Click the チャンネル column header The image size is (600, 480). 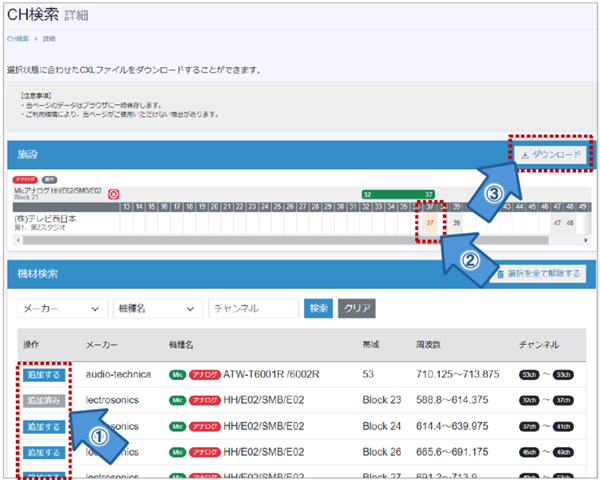539,345
